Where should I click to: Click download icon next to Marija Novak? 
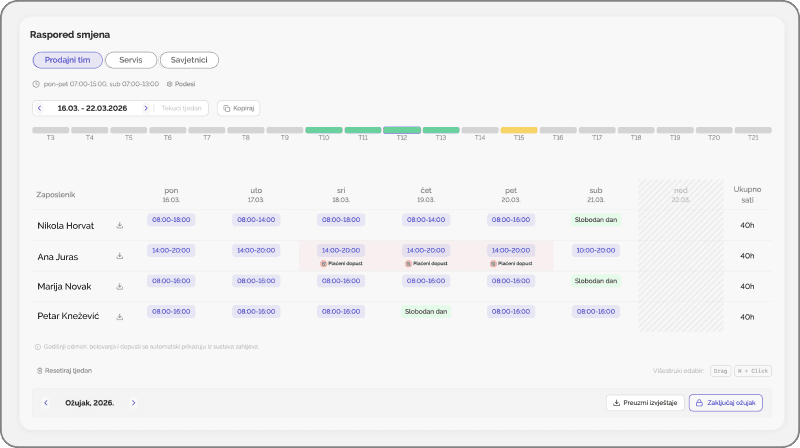tap(120, 287)
